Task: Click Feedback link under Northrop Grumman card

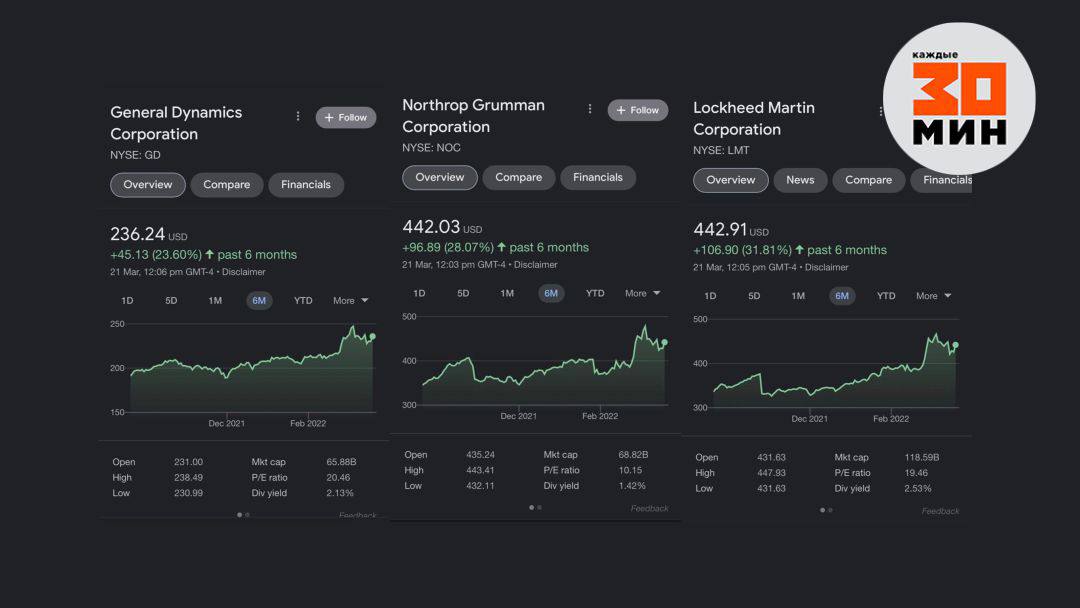Action: 649,509
